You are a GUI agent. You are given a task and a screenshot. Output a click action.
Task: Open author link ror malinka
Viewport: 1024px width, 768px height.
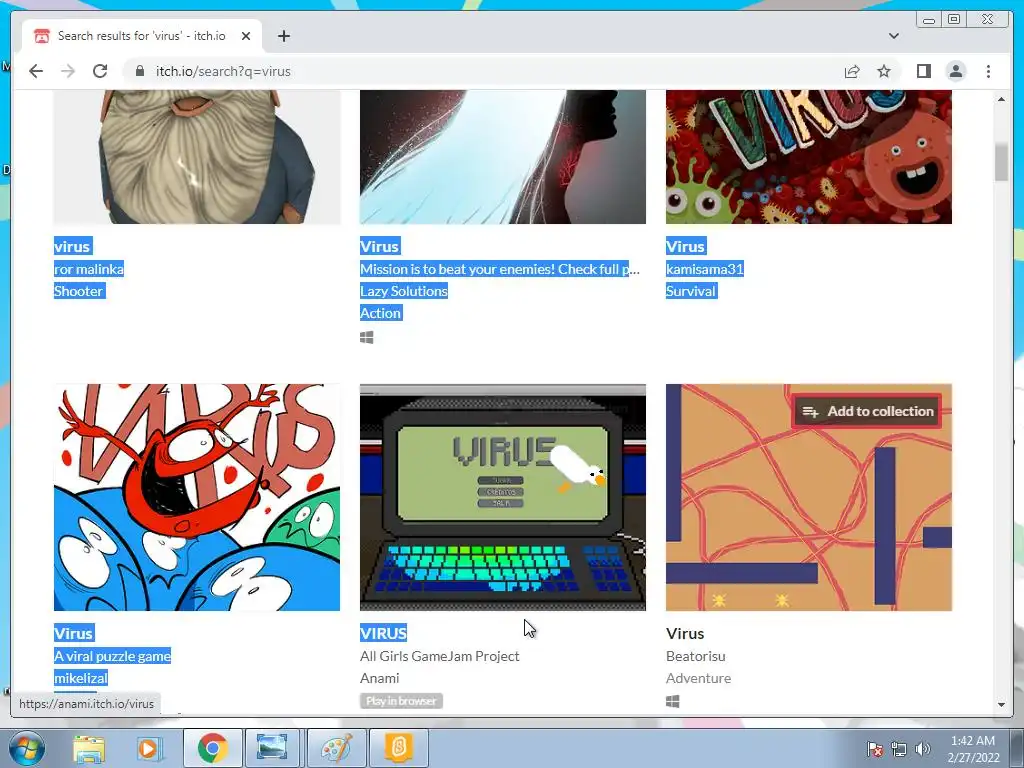[x=89, y=269]
